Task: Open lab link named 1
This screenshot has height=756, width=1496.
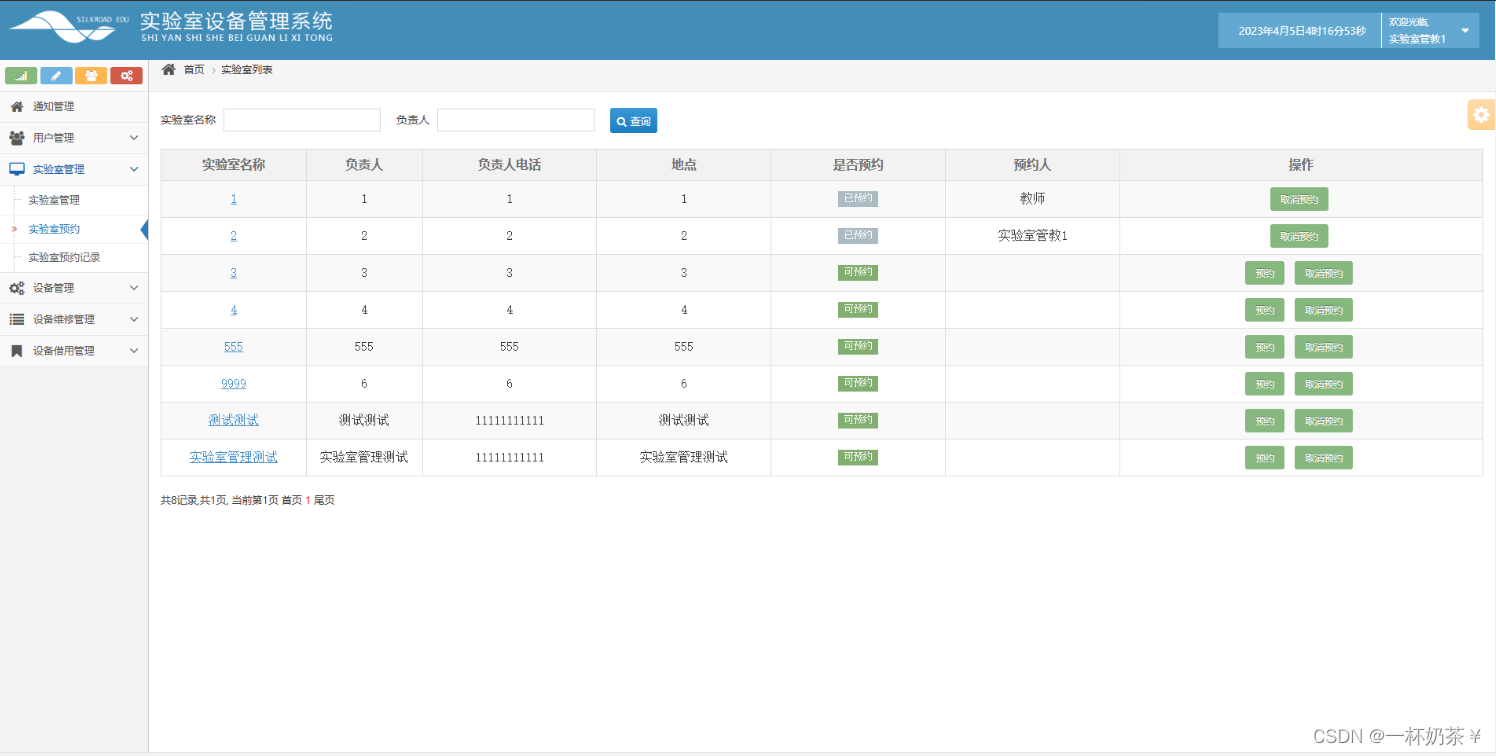Action: (x=234, y=199)
